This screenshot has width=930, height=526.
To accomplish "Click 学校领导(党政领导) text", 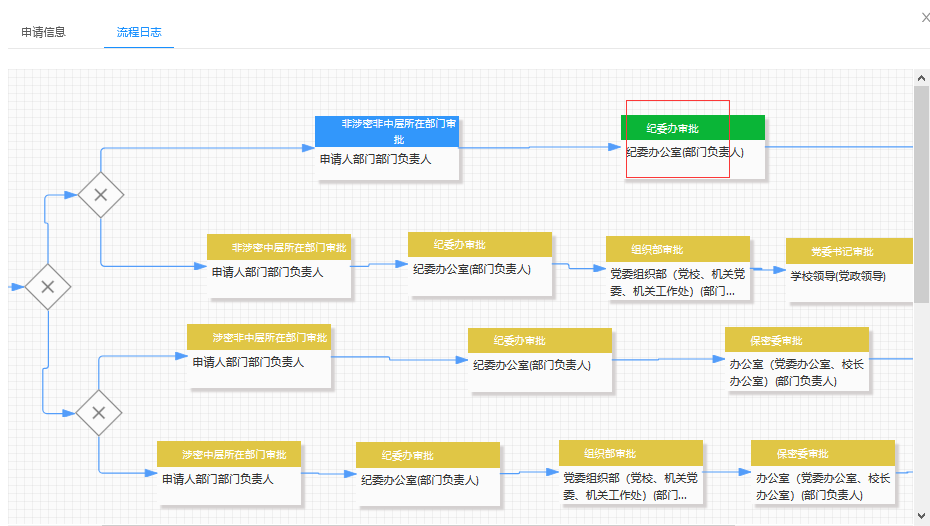I will (x=838, y=276).
